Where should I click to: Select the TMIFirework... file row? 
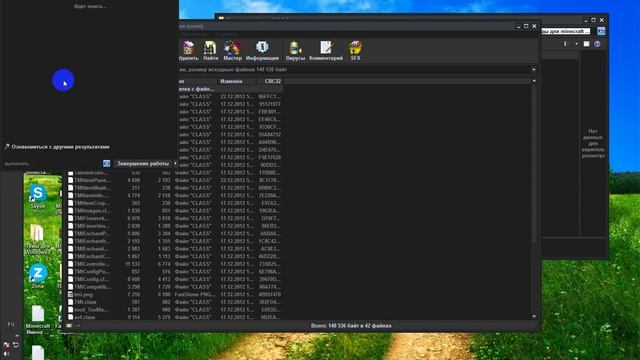point(175,218)
